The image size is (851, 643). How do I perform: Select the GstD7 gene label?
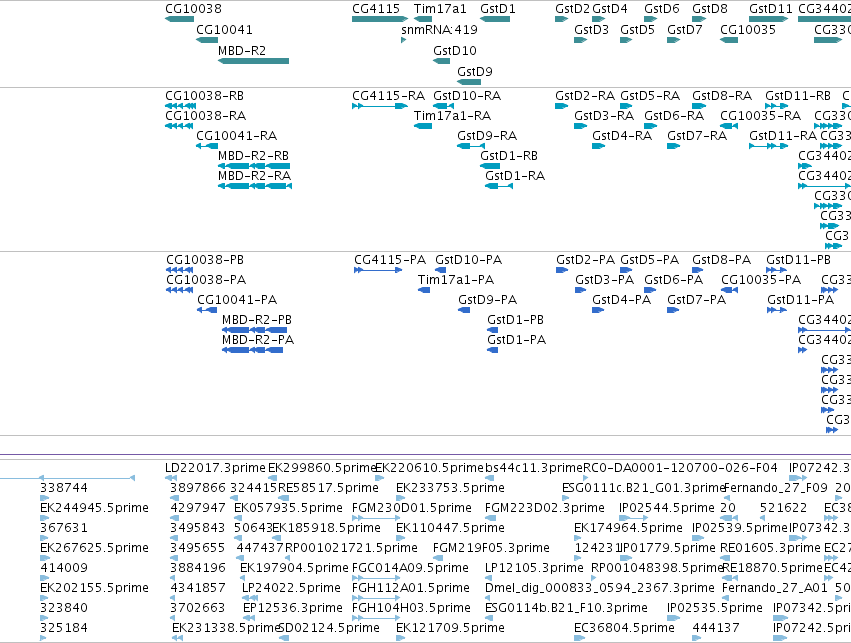pyautogui.click(x=685, y=30)
